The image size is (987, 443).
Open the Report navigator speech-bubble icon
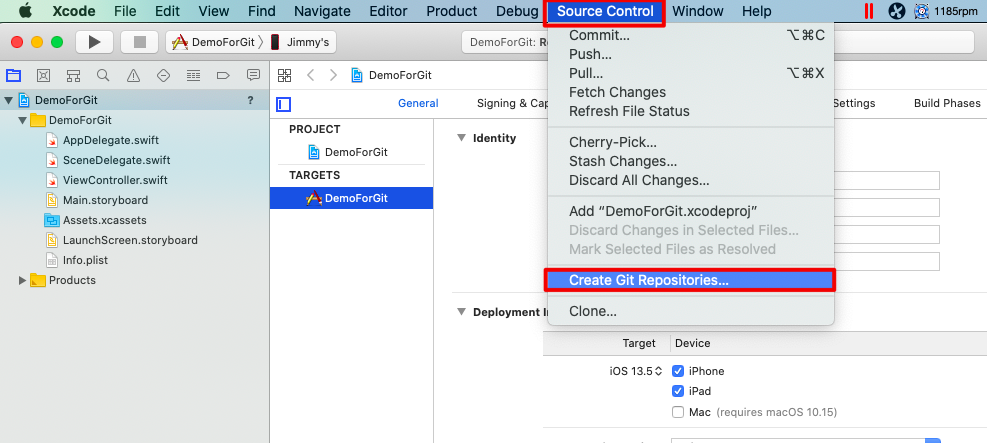[253, 76]
